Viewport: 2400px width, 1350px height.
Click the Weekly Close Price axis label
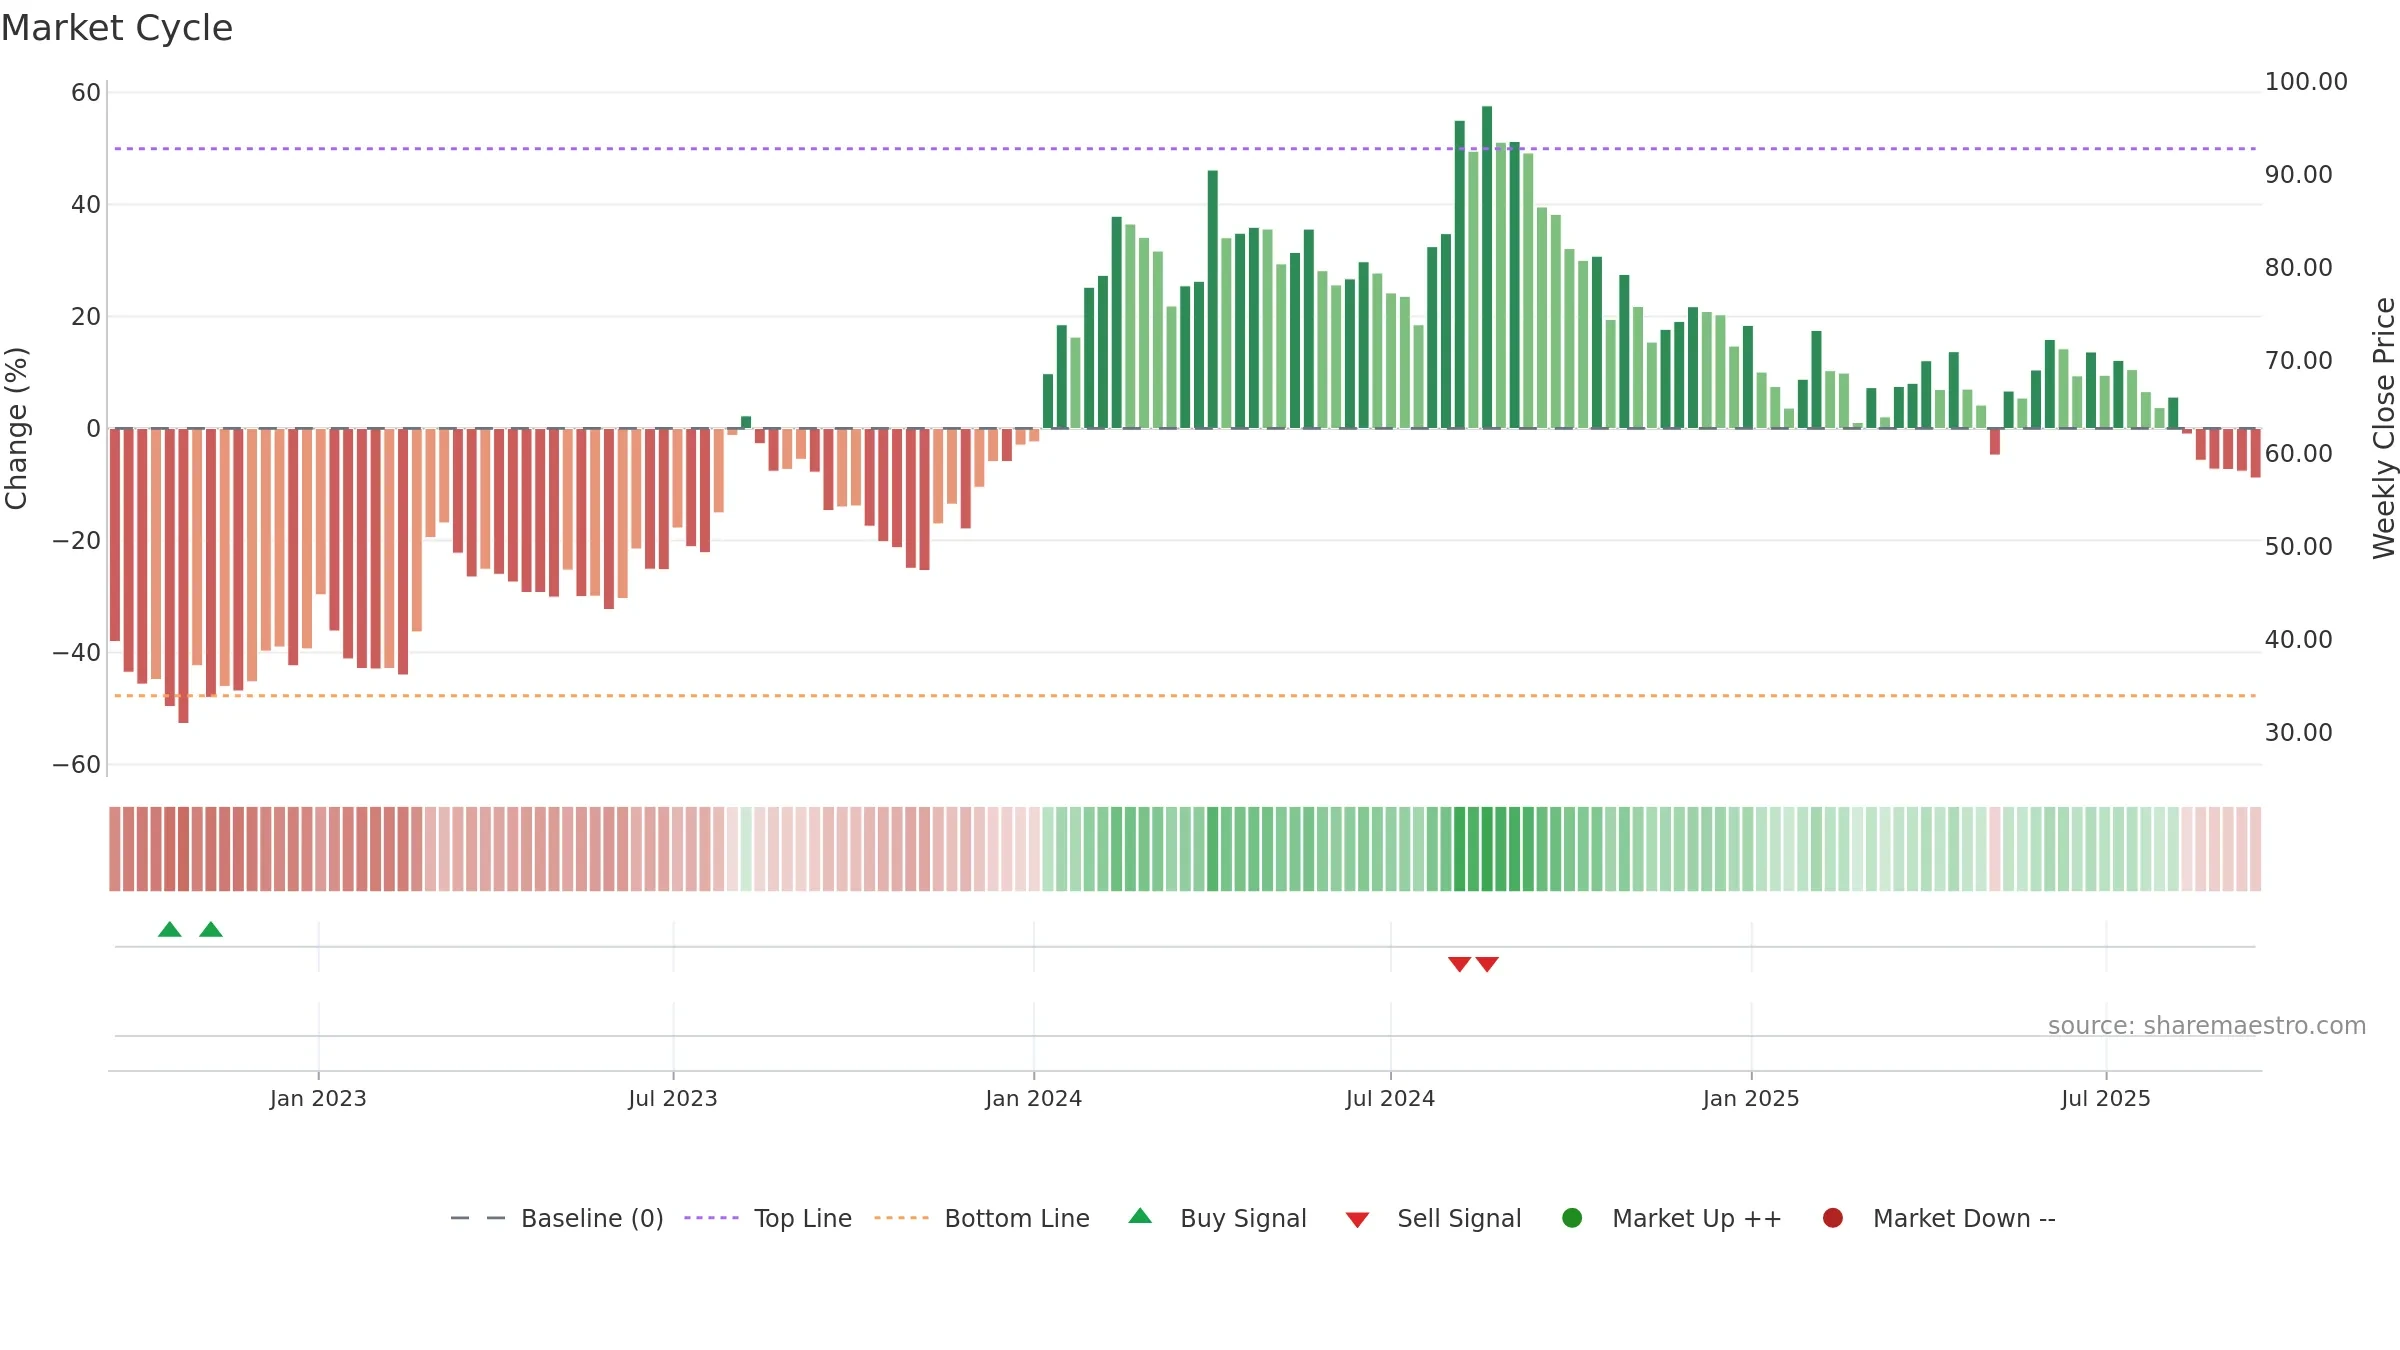point(2384,428)
